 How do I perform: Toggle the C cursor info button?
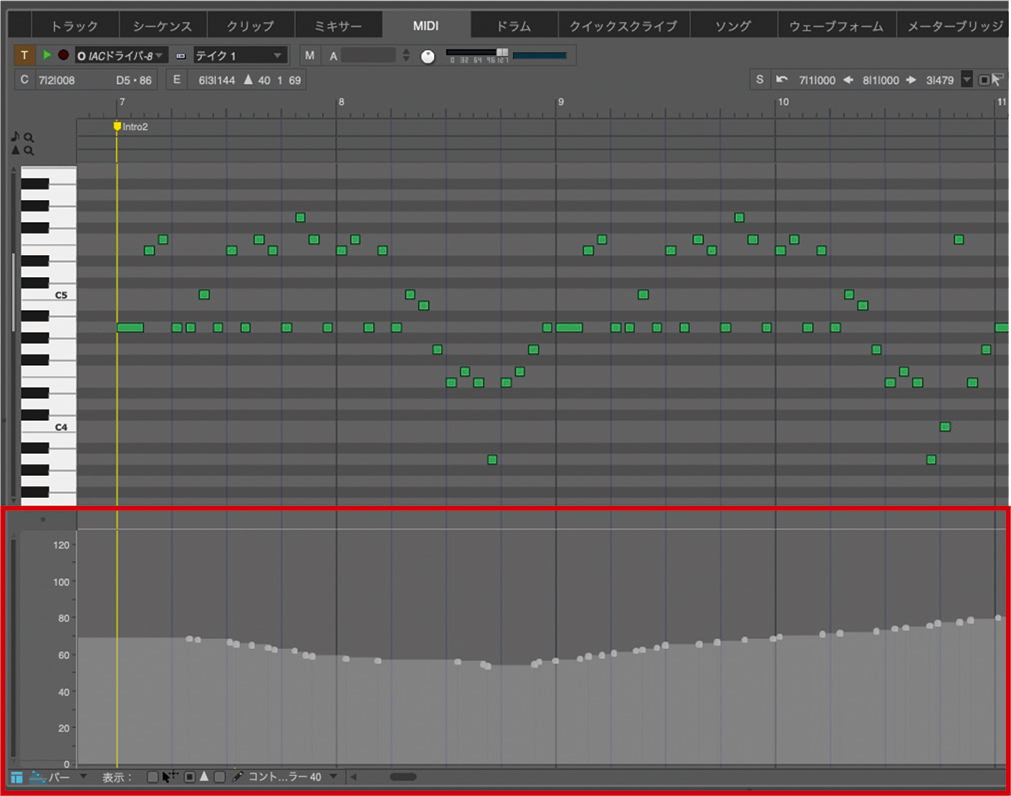tap(25, 80)
